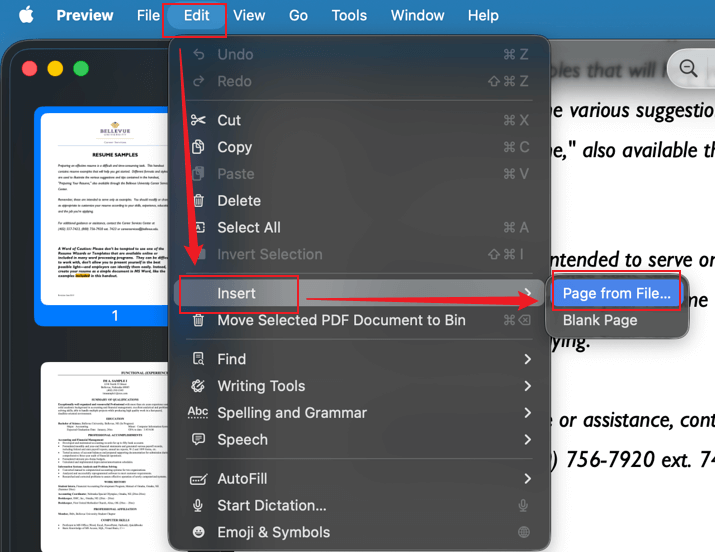Click the scissors Cut icon
This screenshot has width=715, height=552.
click(x=198, y=120)
